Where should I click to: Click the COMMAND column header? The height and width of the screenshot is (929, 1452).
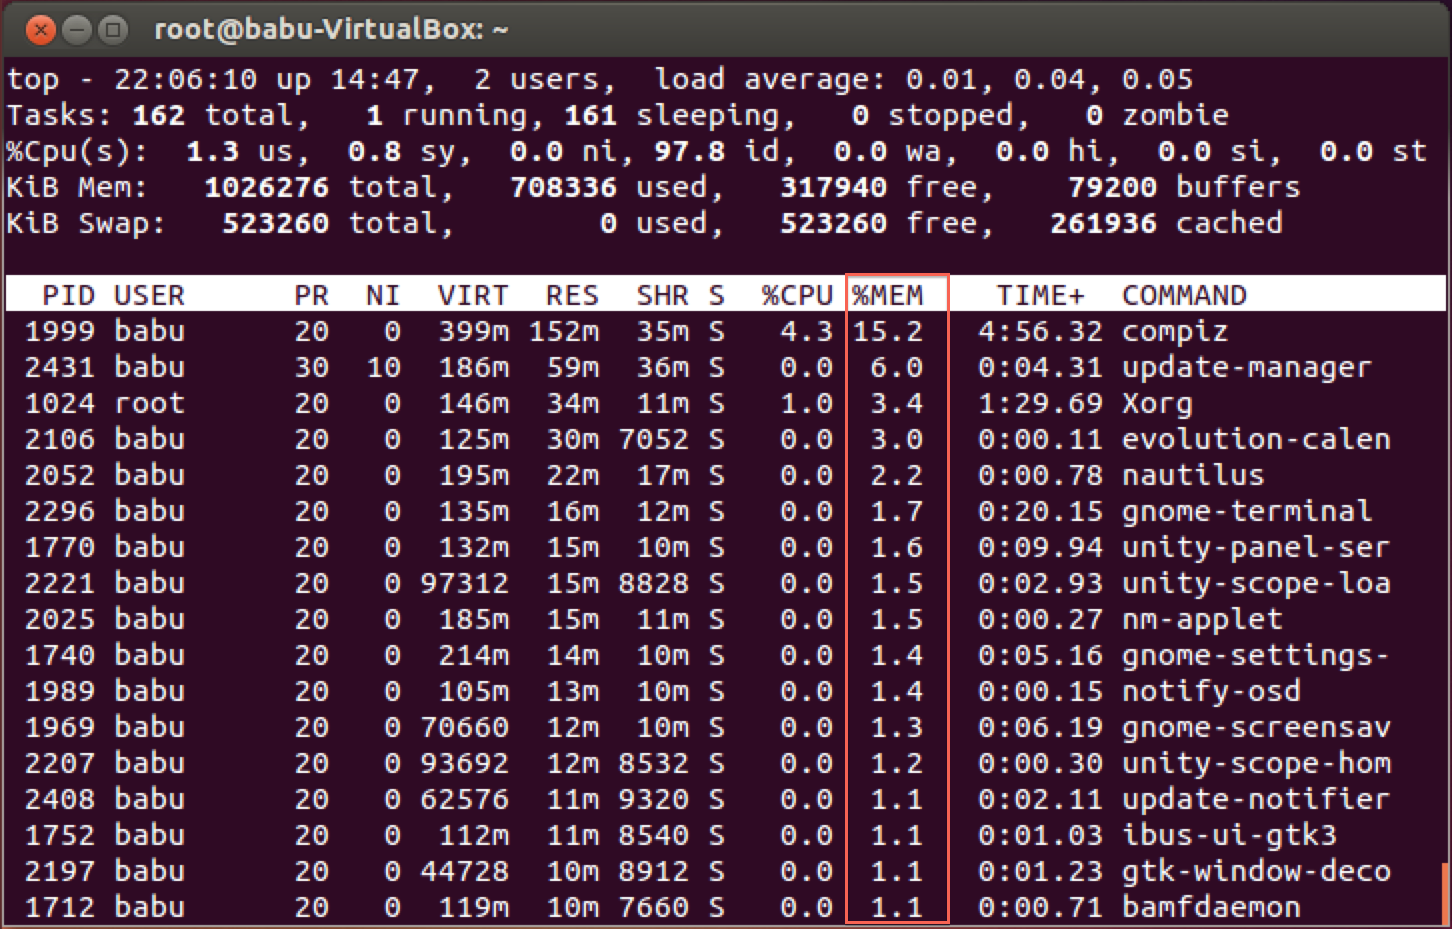point(1184,294)
